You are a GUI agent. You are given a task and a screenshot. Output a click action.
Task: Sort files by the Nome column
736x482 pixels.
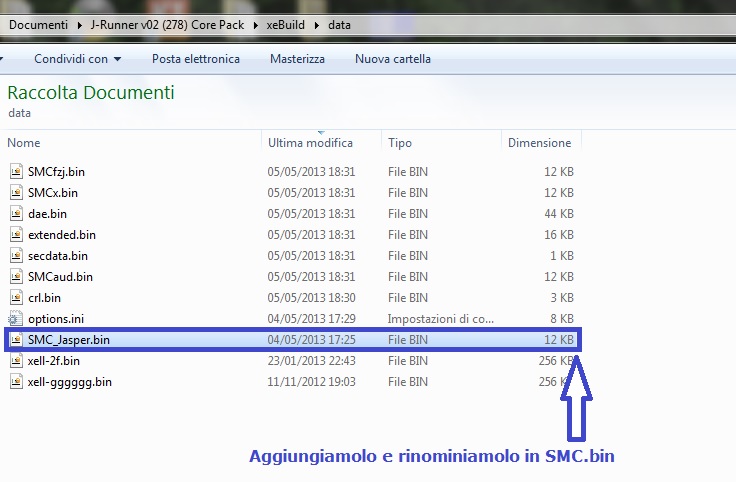(24, 143)
